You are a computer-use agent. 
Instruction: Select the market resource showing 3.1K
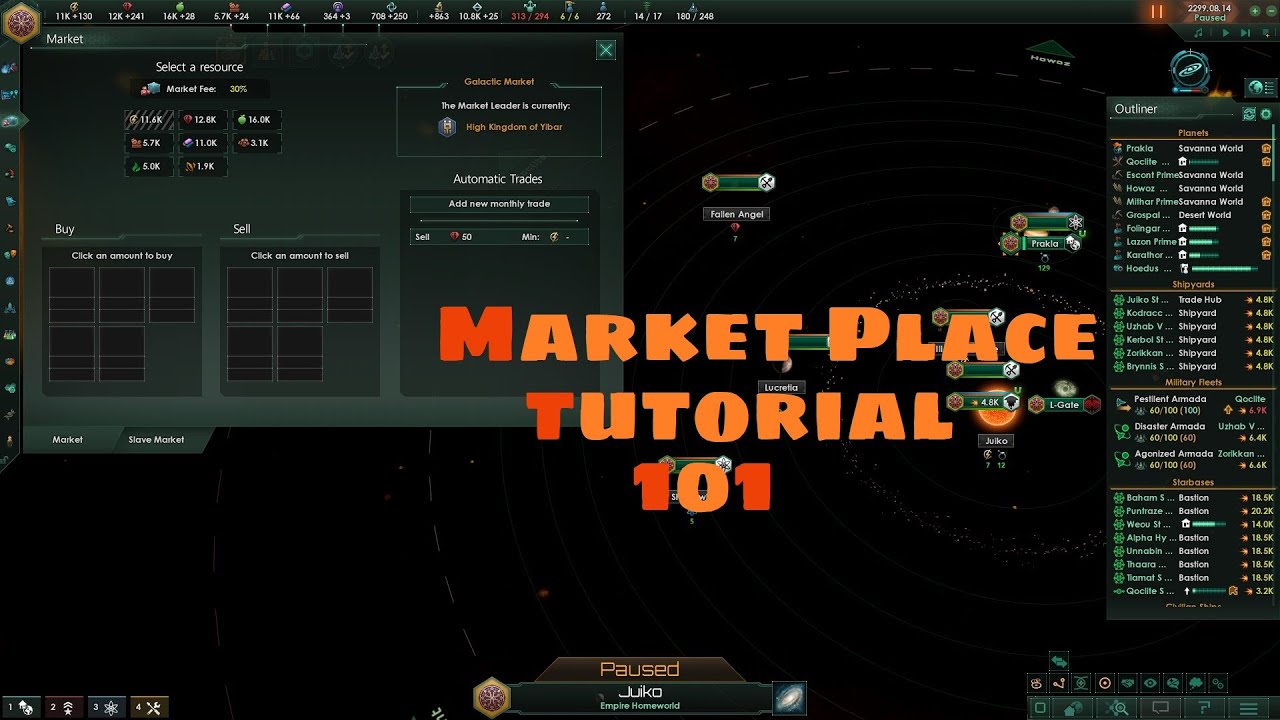(x=255, y=143)
